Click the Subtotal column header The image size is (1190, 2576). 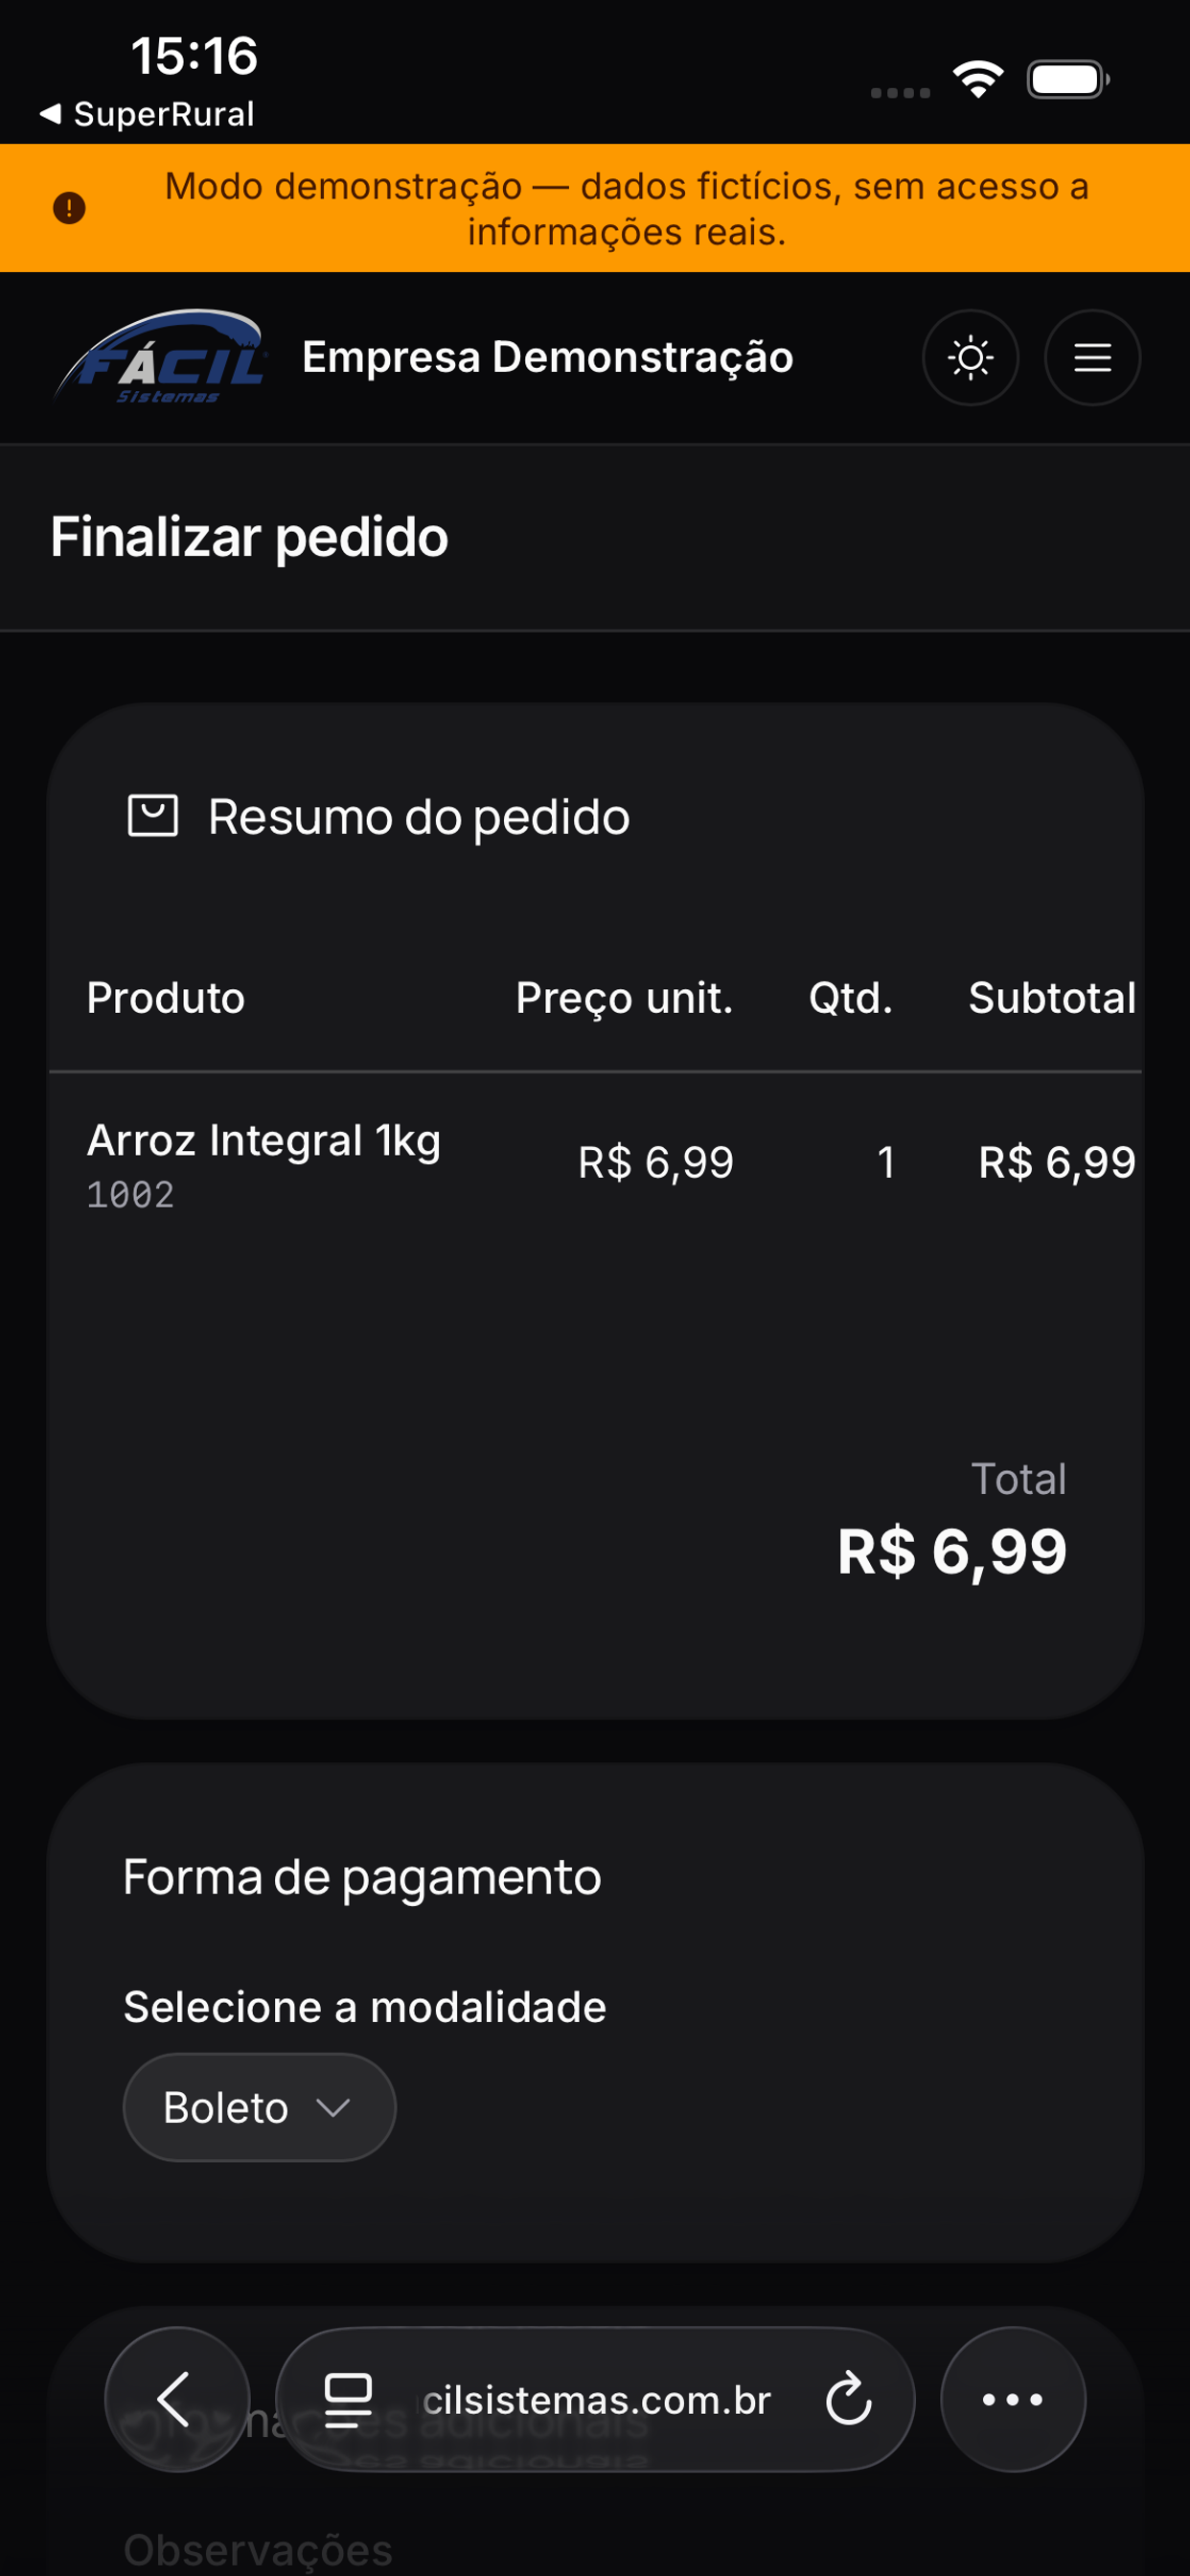click(1052, 998)
